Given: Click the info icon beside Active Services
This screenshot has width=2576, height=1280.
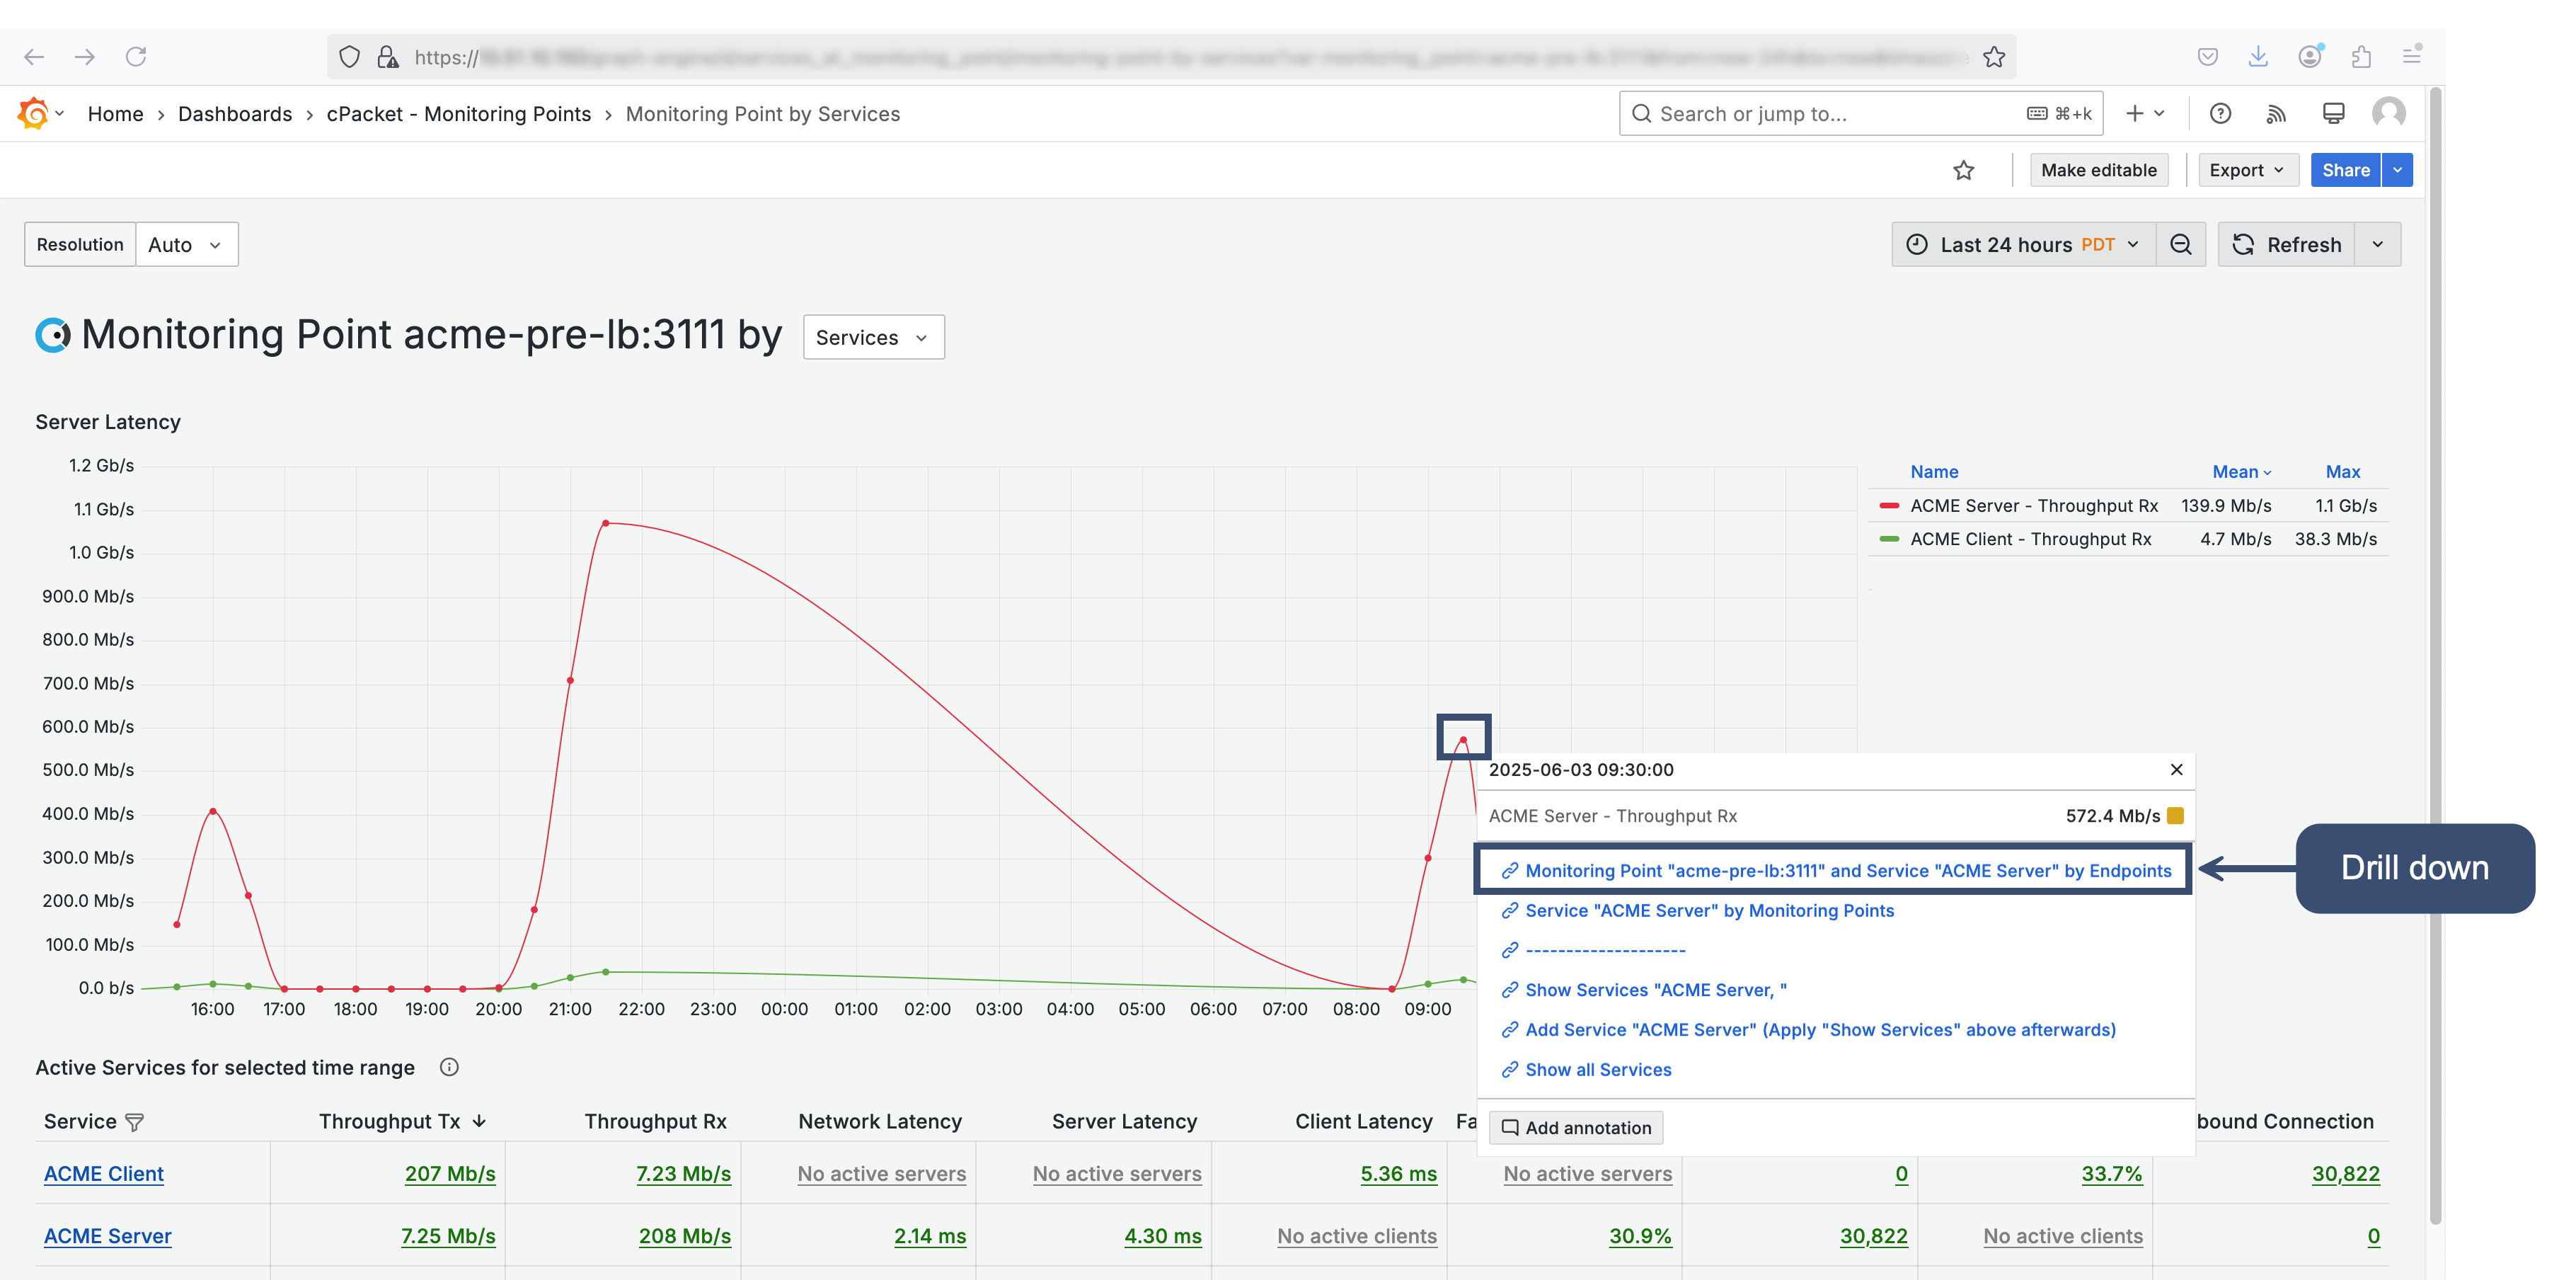Looking at the screenshot, I should (x=449, y=1067).
